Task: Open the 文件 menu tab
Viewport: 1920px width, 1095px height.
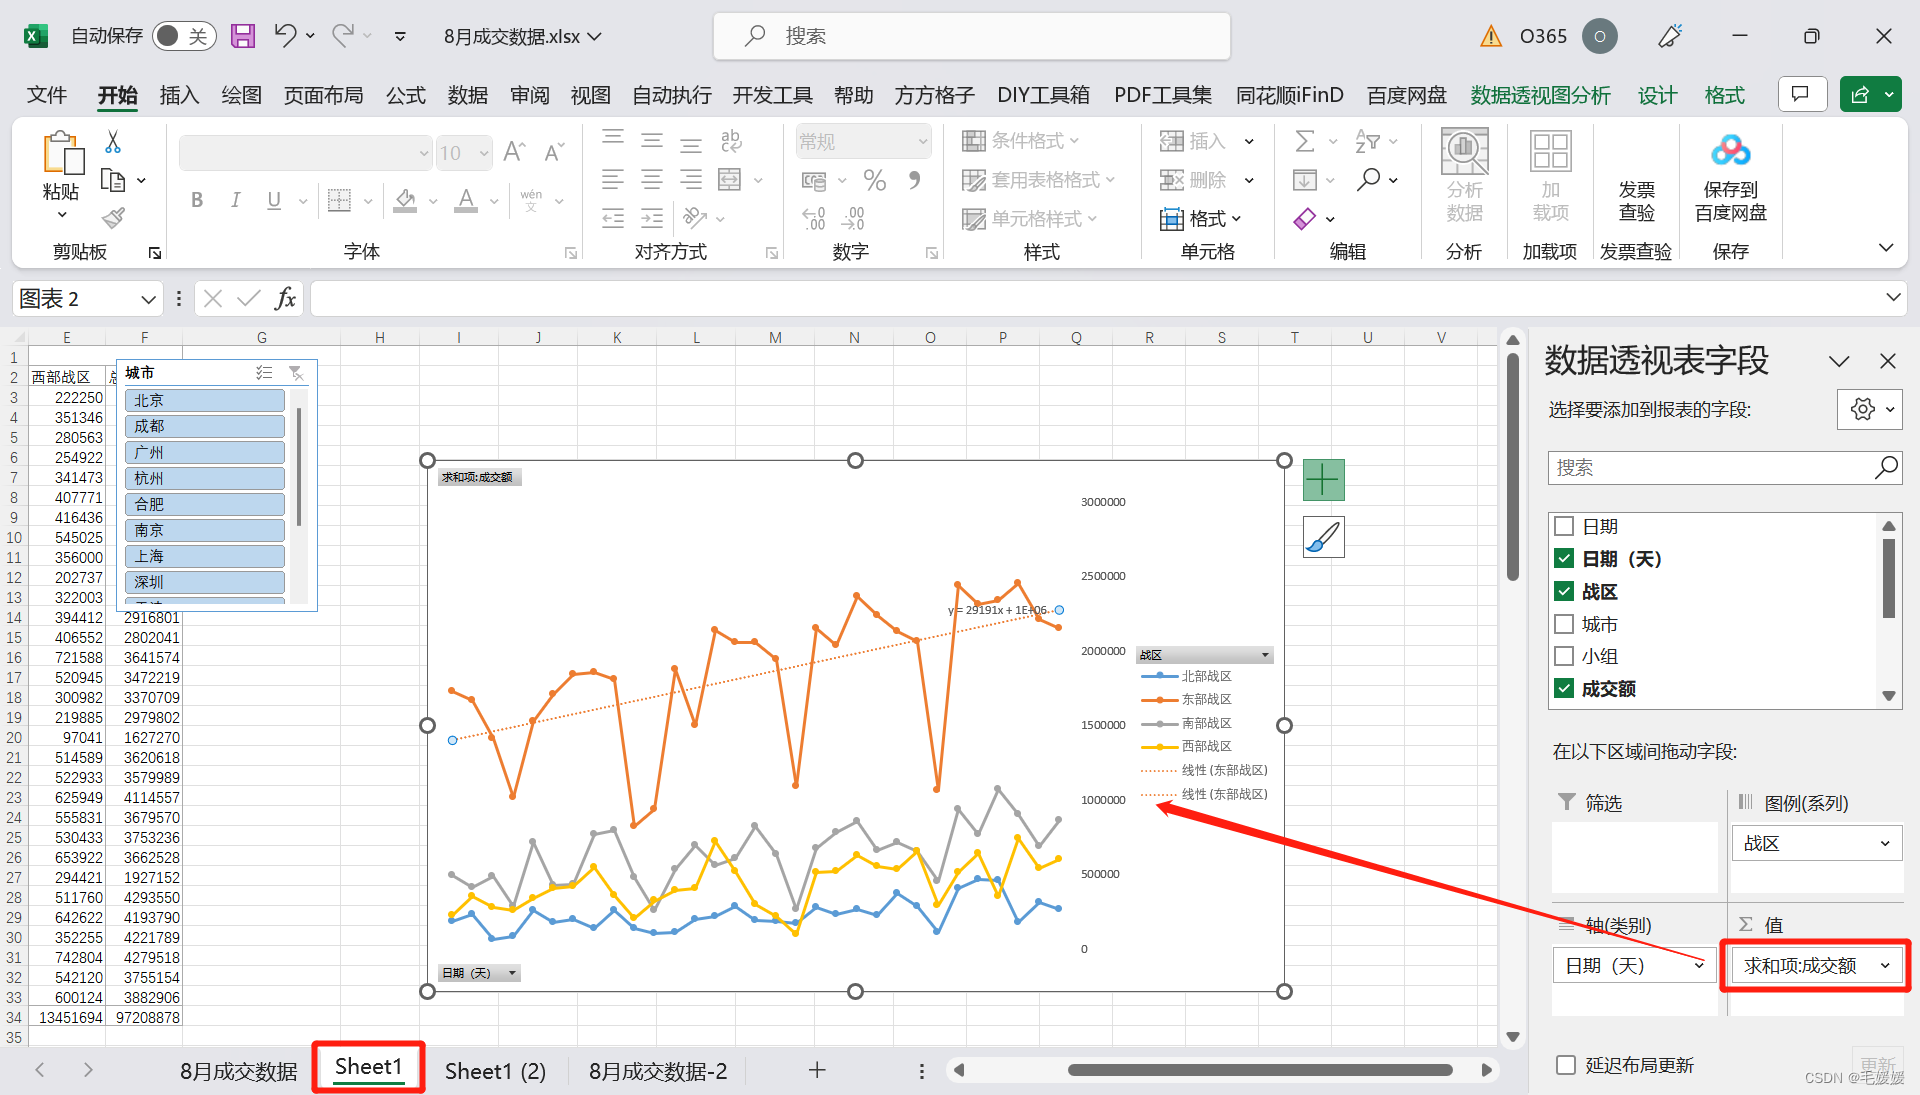Action: (x=47, y=95)
